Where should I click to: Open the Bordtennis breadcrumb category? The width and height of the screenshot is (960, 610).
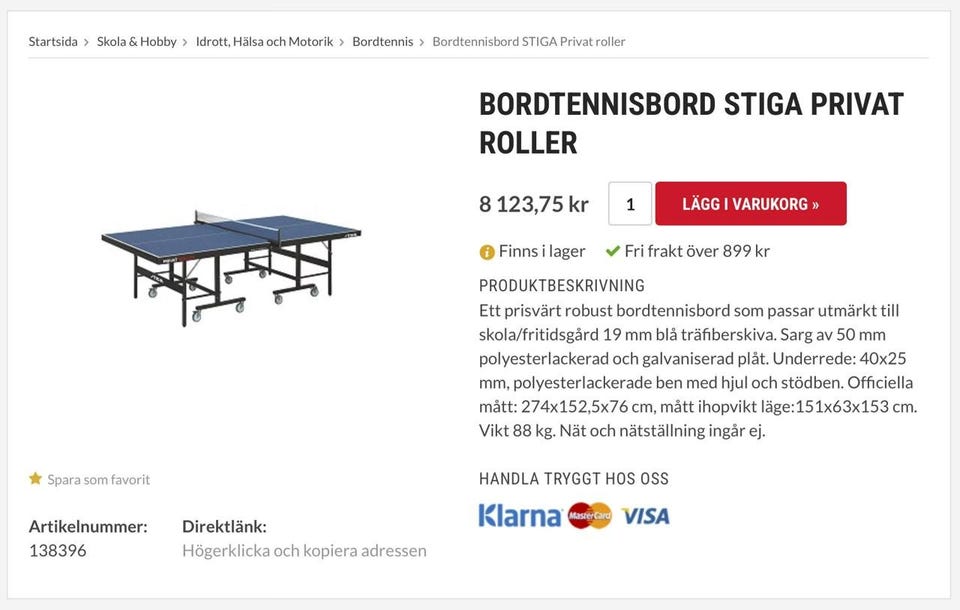(x=382, y=42)
